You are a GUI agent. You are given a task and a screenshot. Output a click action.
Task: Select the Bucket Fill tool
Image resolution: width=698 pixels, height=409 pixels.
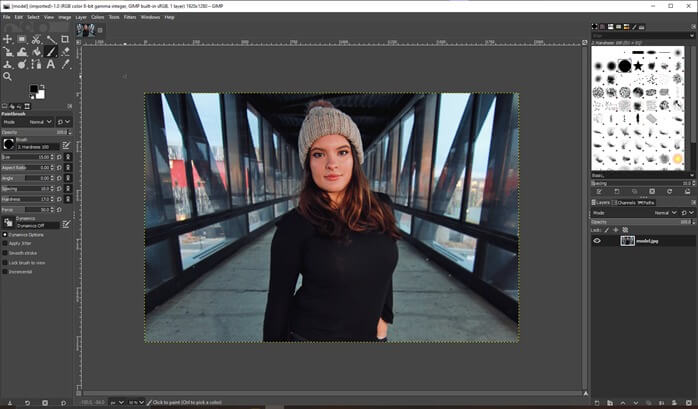[x=37, y=52]
